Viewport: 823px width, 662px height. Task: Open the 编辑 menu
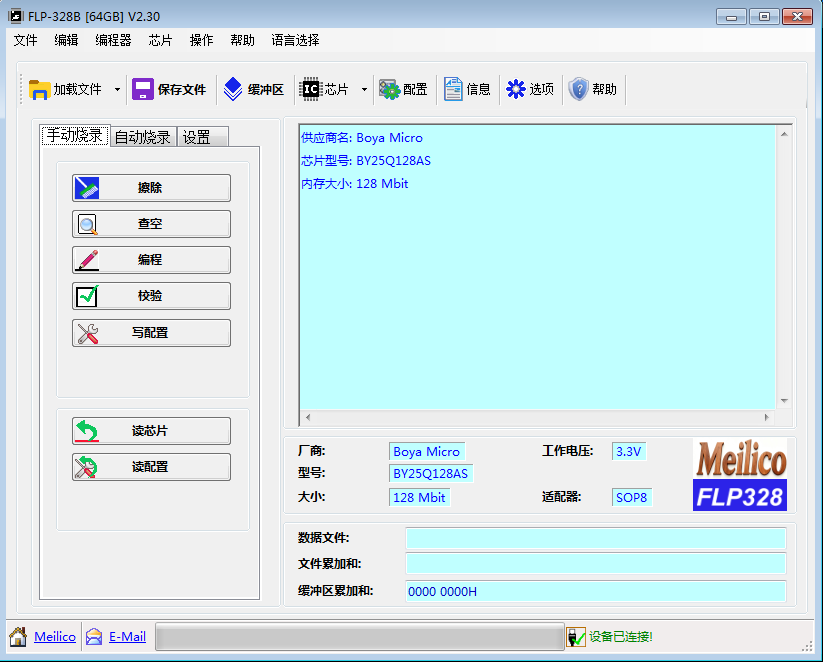(66, 40)
